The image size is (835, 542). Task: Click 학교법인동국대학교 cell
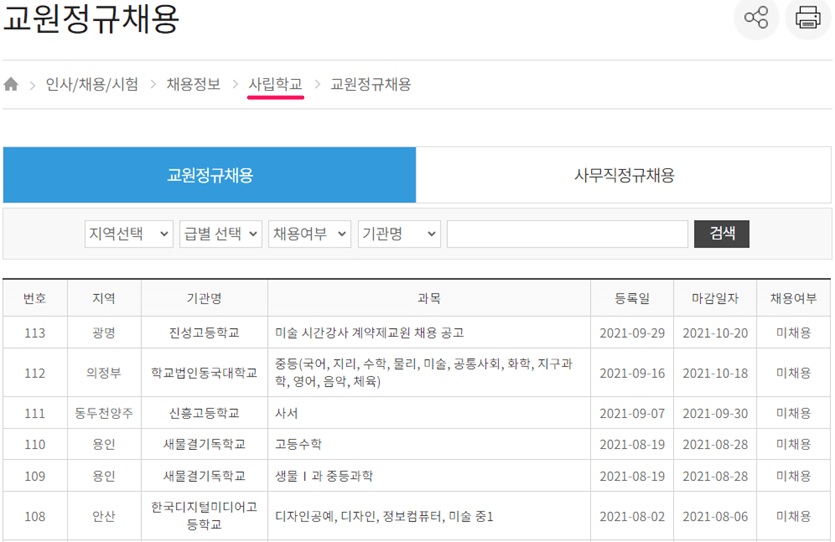(204, 373)
